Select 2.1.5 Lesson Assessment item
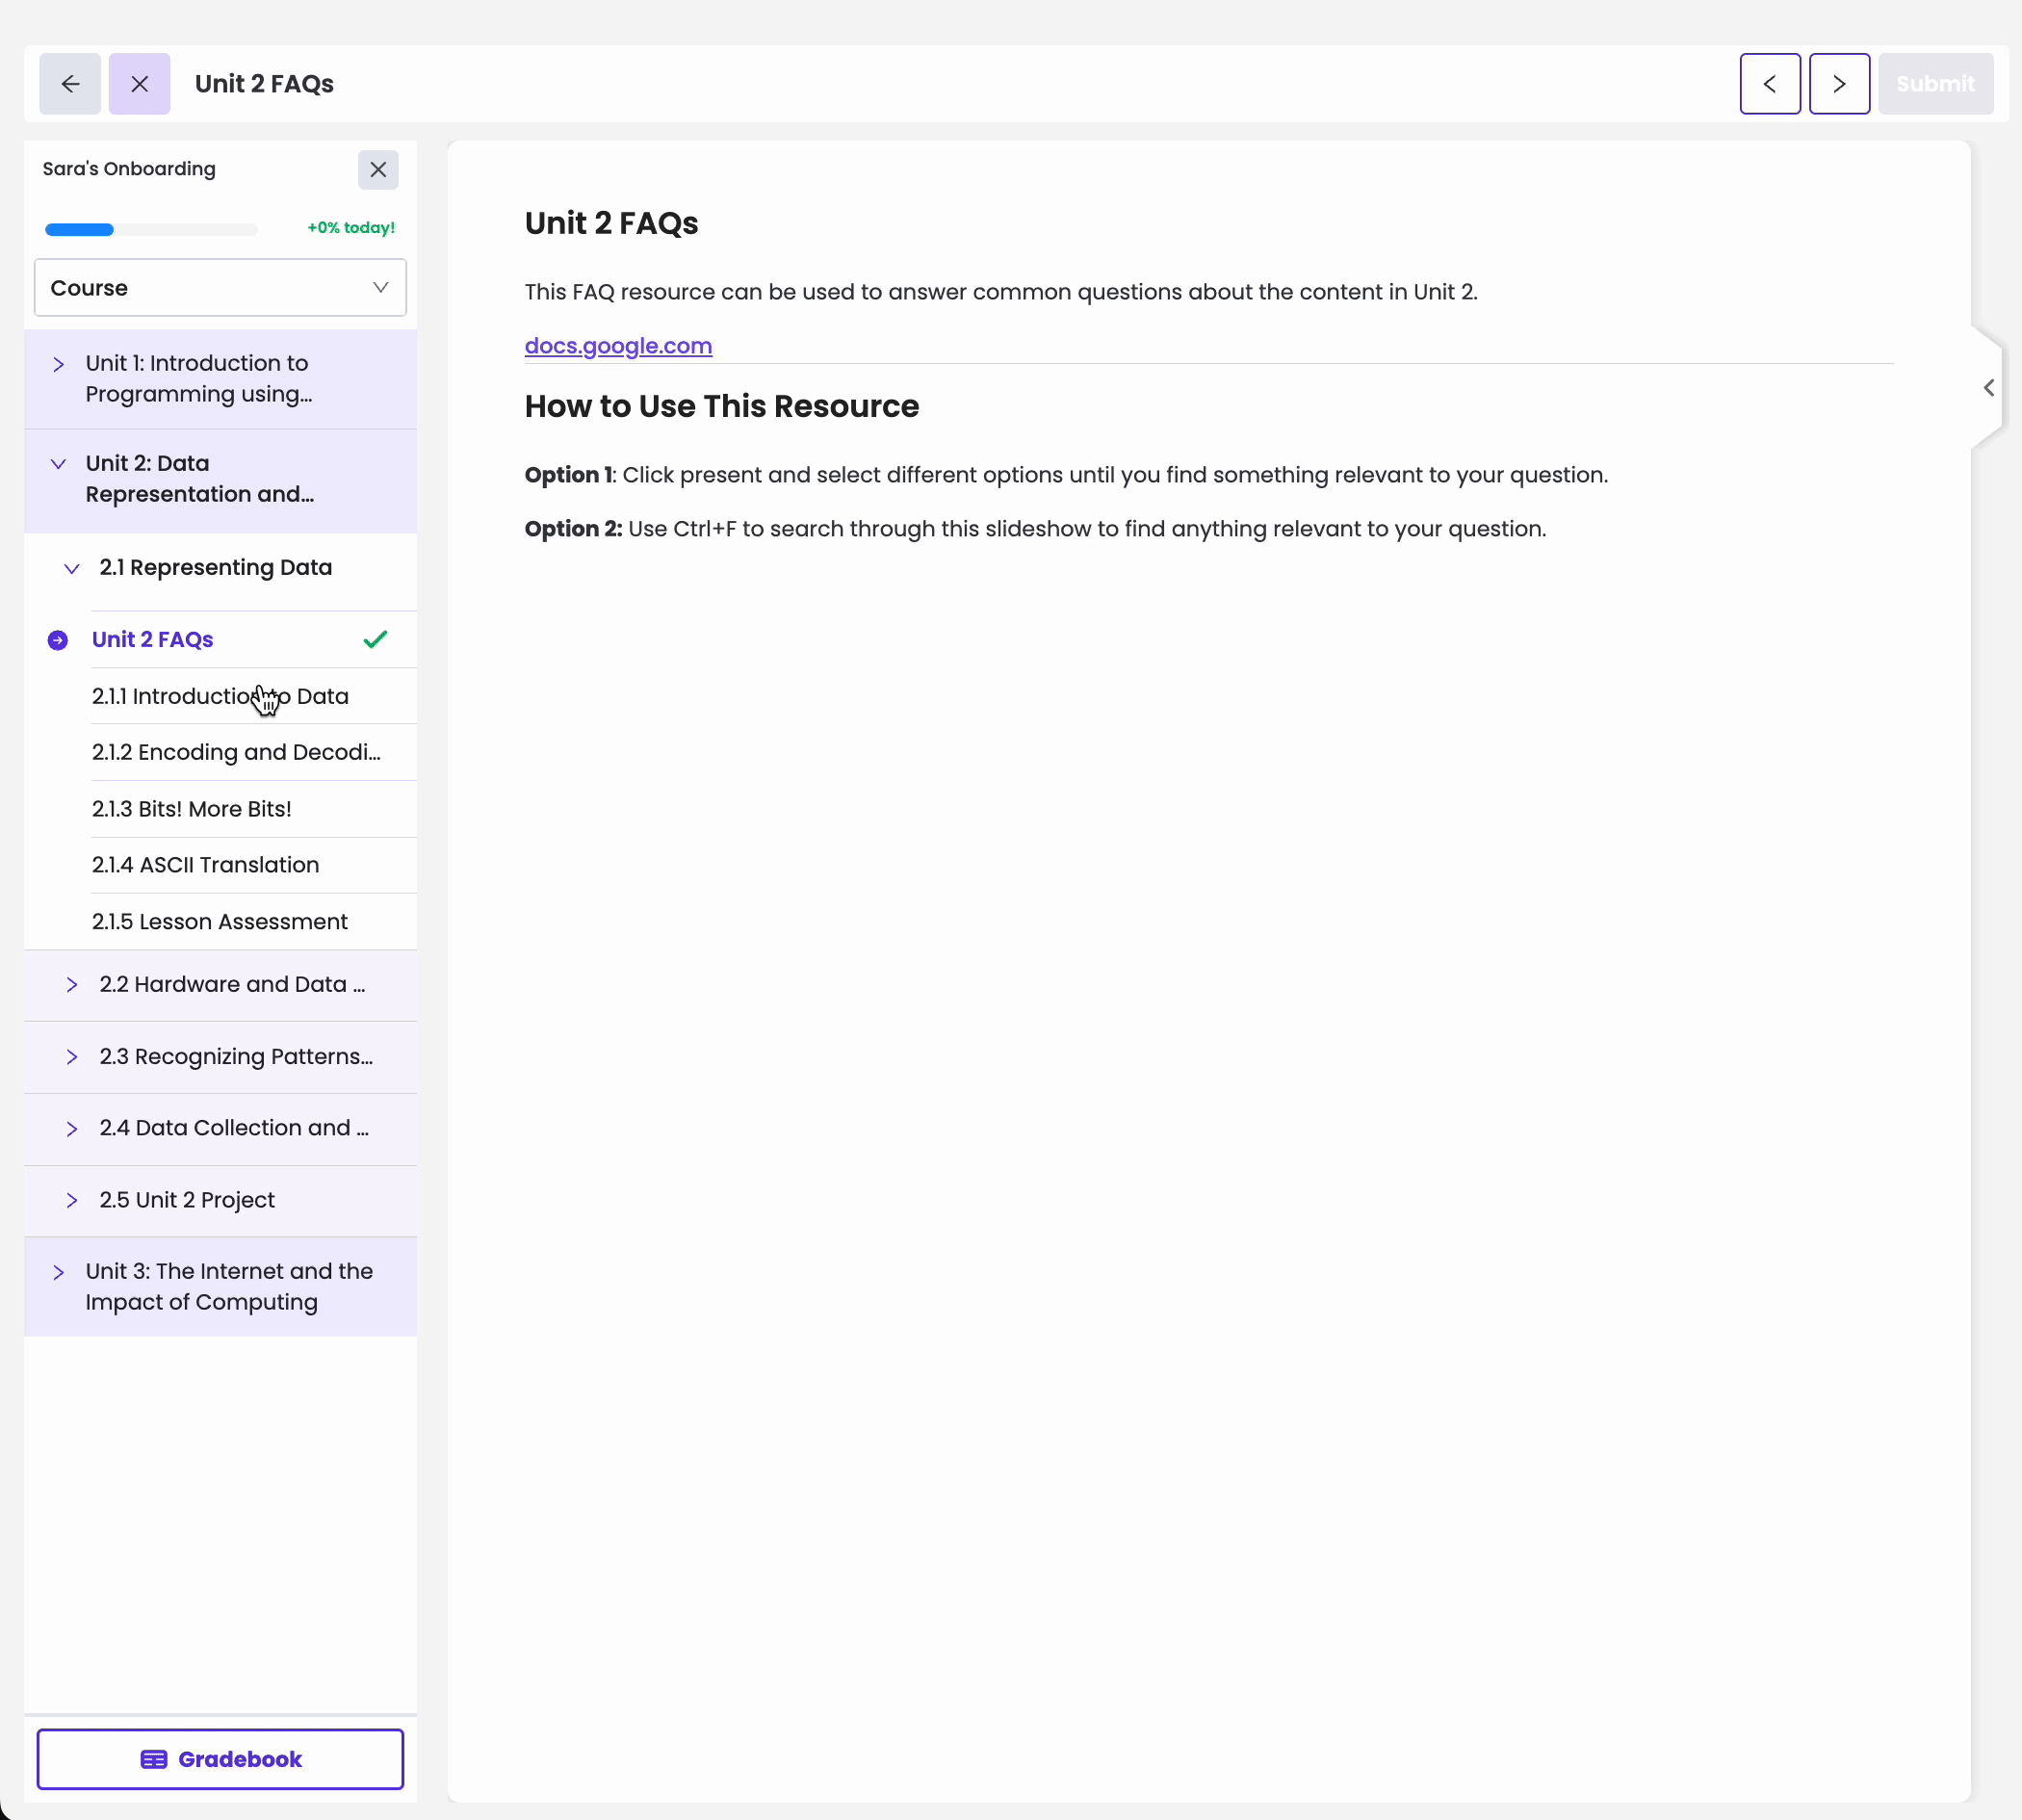 [x=220, y=923]
